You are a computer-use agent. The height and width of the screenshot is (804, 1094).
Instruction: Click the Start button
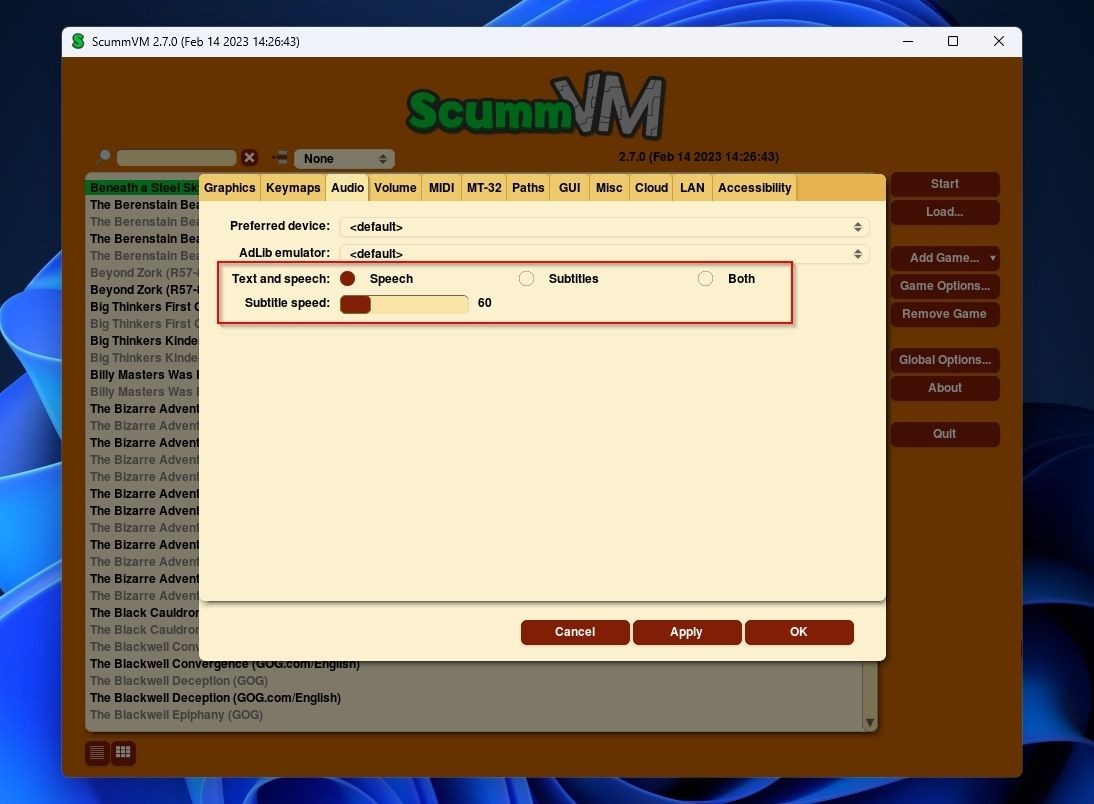coord(945,184)
